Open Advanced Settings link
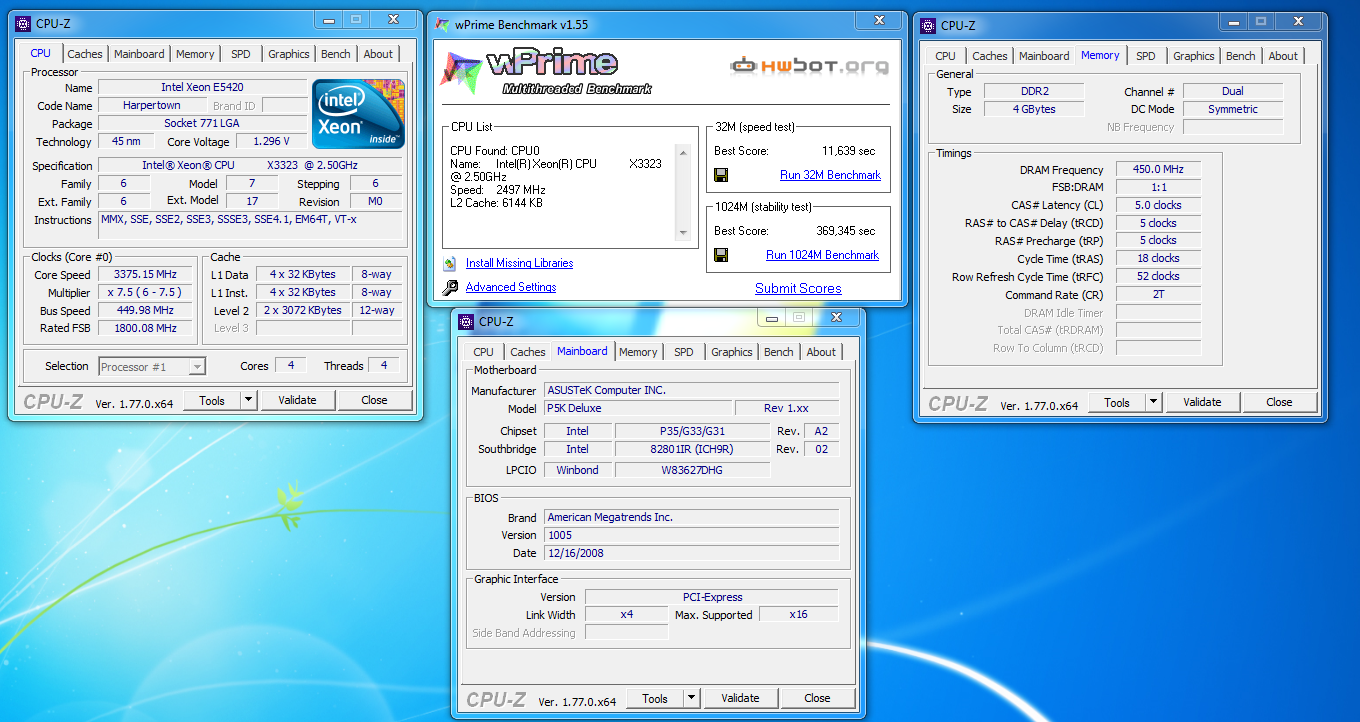 pos(511,287)
